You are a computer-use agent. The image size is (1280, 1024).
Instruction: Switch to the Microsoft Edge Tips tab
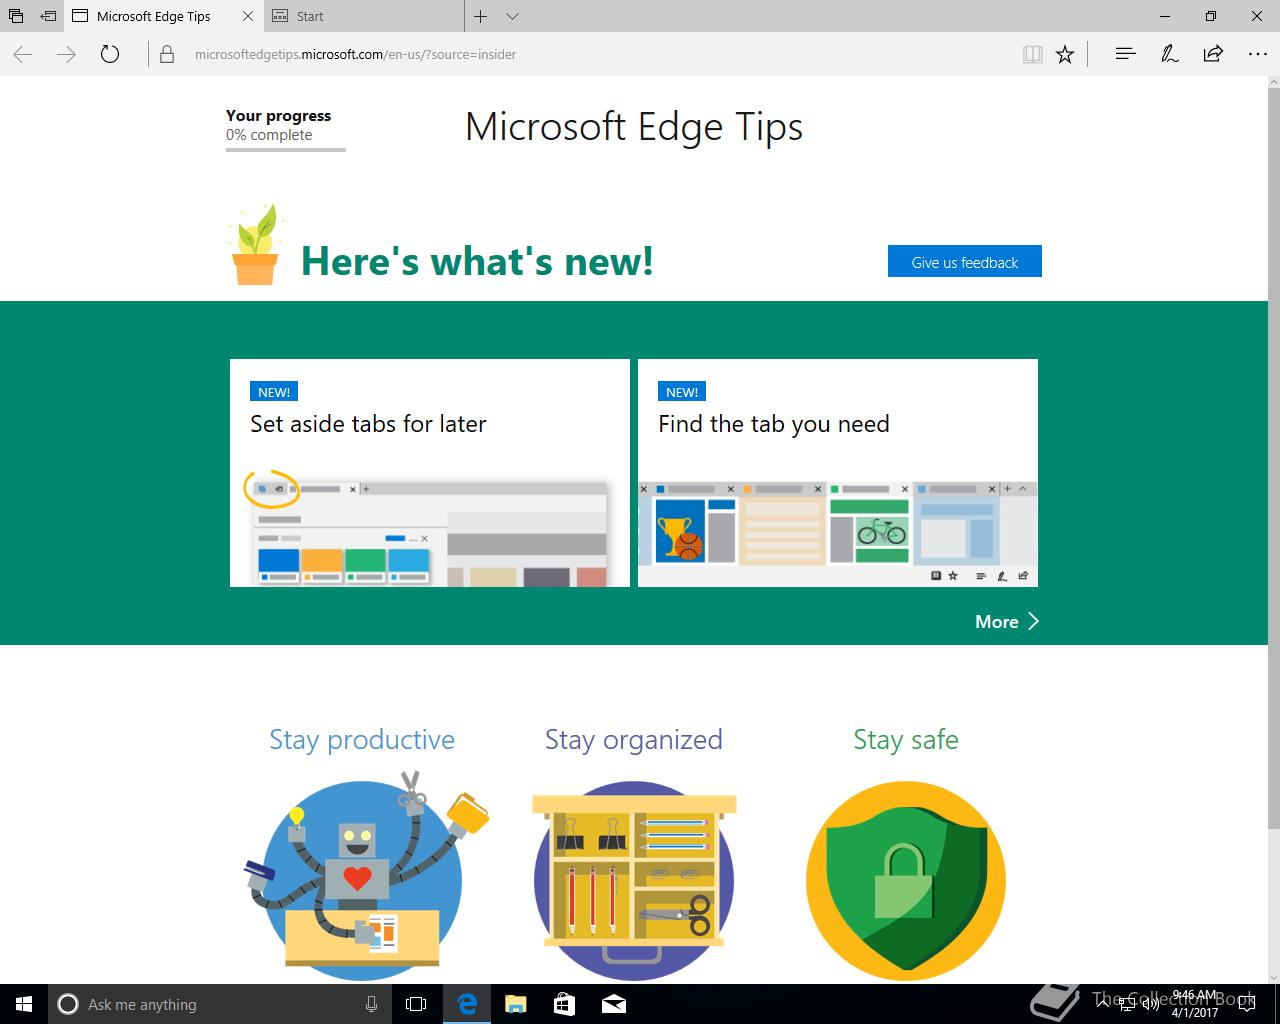(x=154, y=16)
